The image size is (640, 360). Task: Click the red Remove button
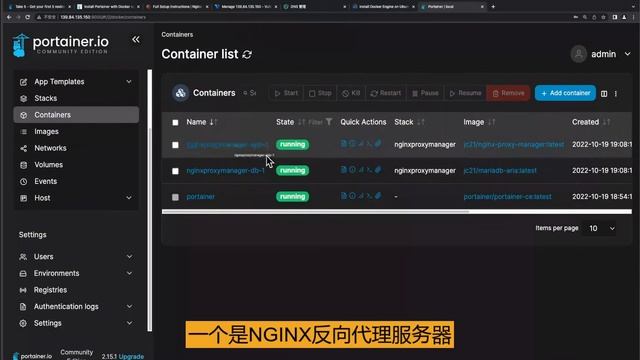click(x=508, y=93)
